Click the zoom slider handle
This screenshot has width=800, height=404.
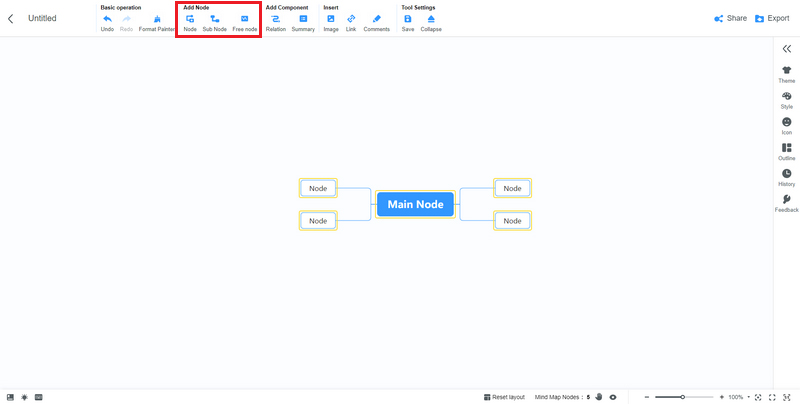point(683,397)
